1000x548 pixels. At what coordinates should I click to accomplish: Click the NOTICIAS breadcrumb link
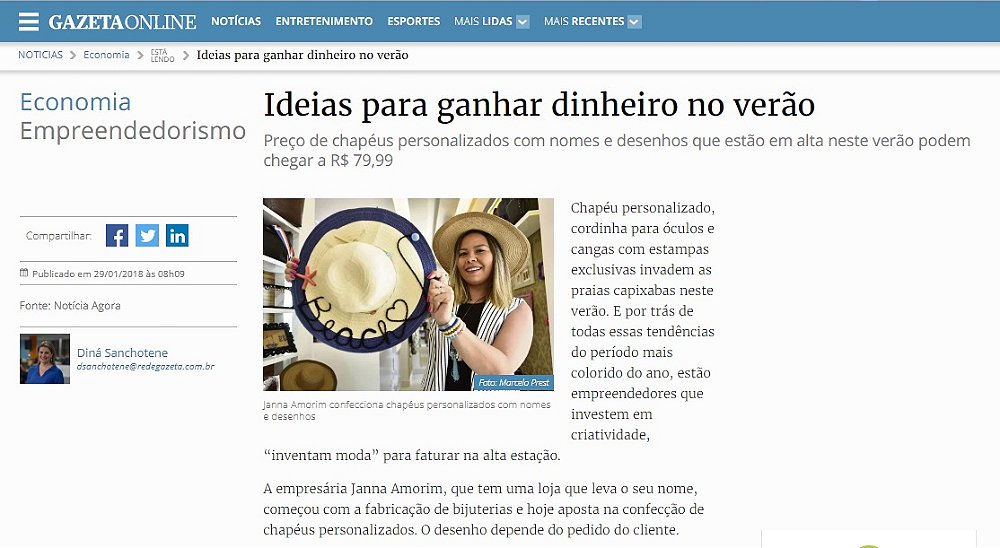(40, 55)
